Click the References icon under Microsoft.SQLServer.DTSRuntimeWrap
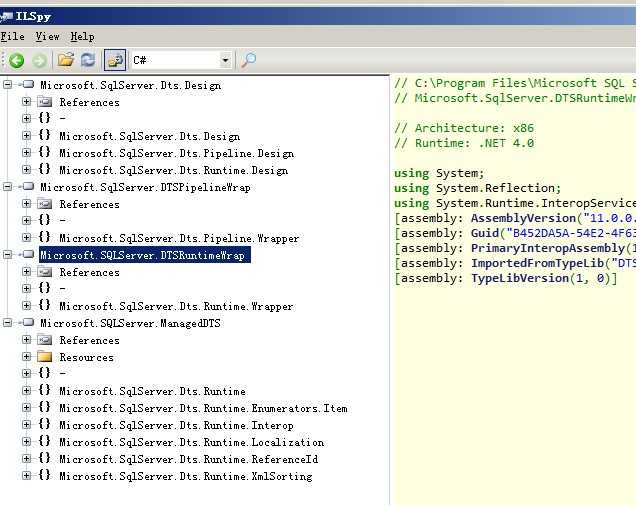Image resolution: width=636 pixels, height=505 pixels. click(45, 271)
